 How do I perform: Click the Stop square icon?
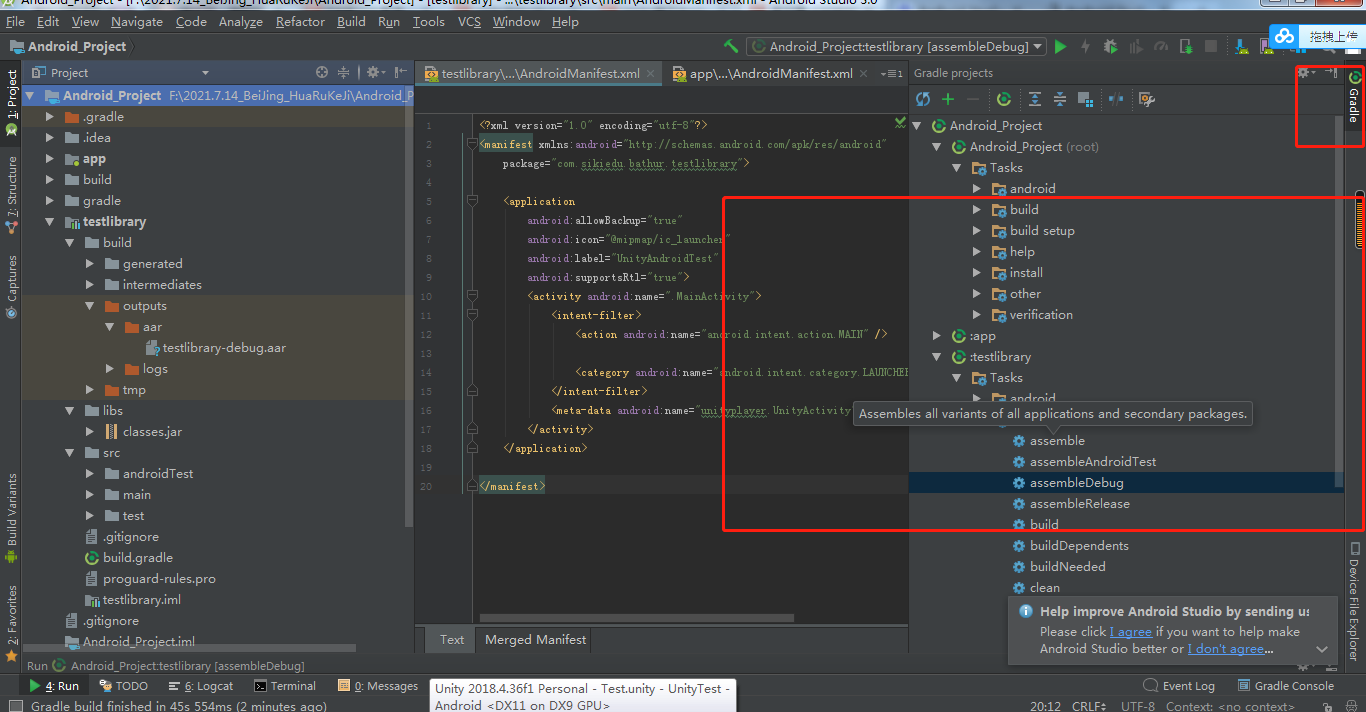click(1211, 46)
